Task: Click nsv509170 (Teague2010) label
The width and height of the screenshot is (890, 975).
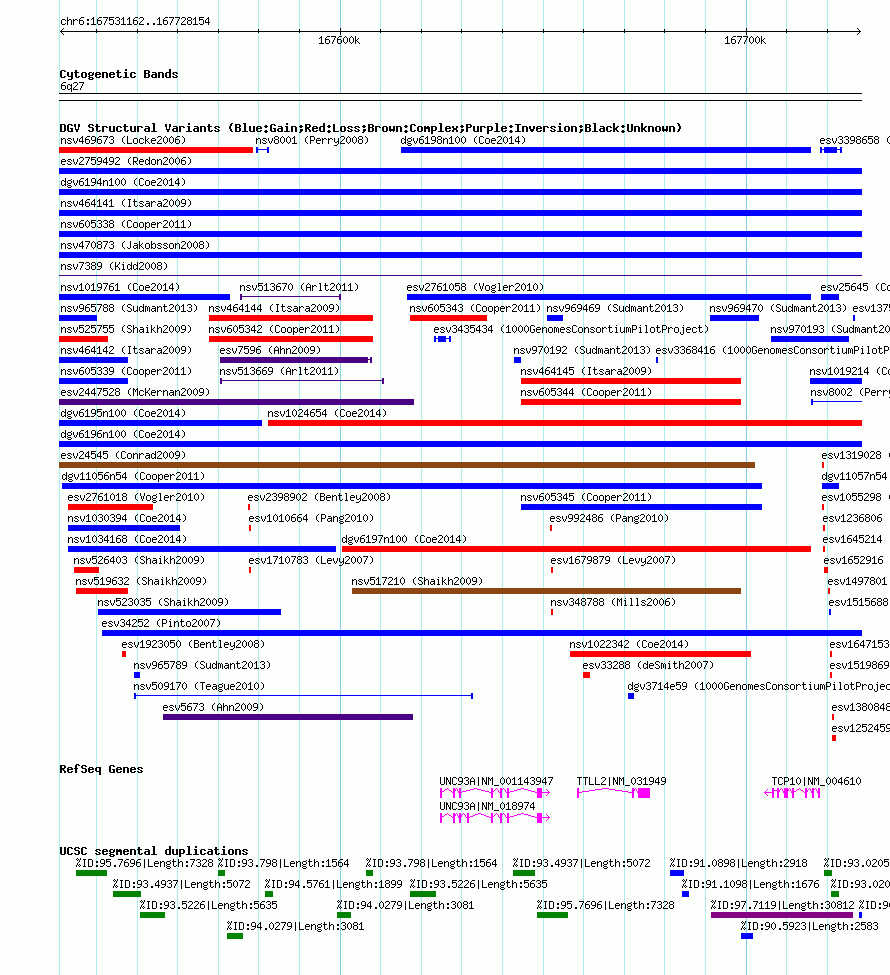Action: 199,686
